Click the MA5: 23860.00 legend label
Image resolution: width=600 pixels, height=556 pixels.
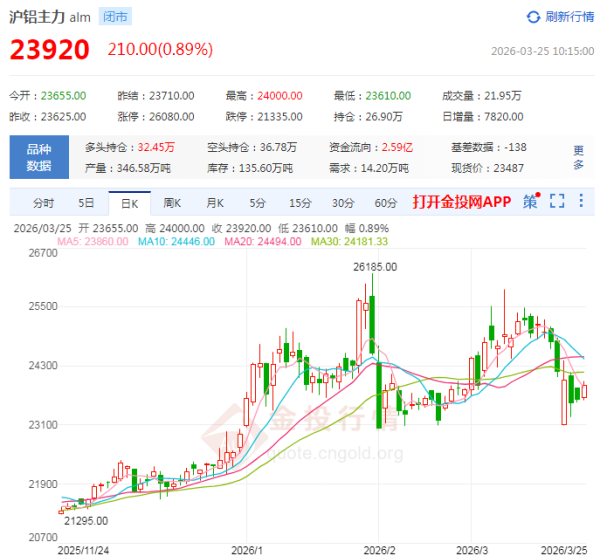(93, 241)
